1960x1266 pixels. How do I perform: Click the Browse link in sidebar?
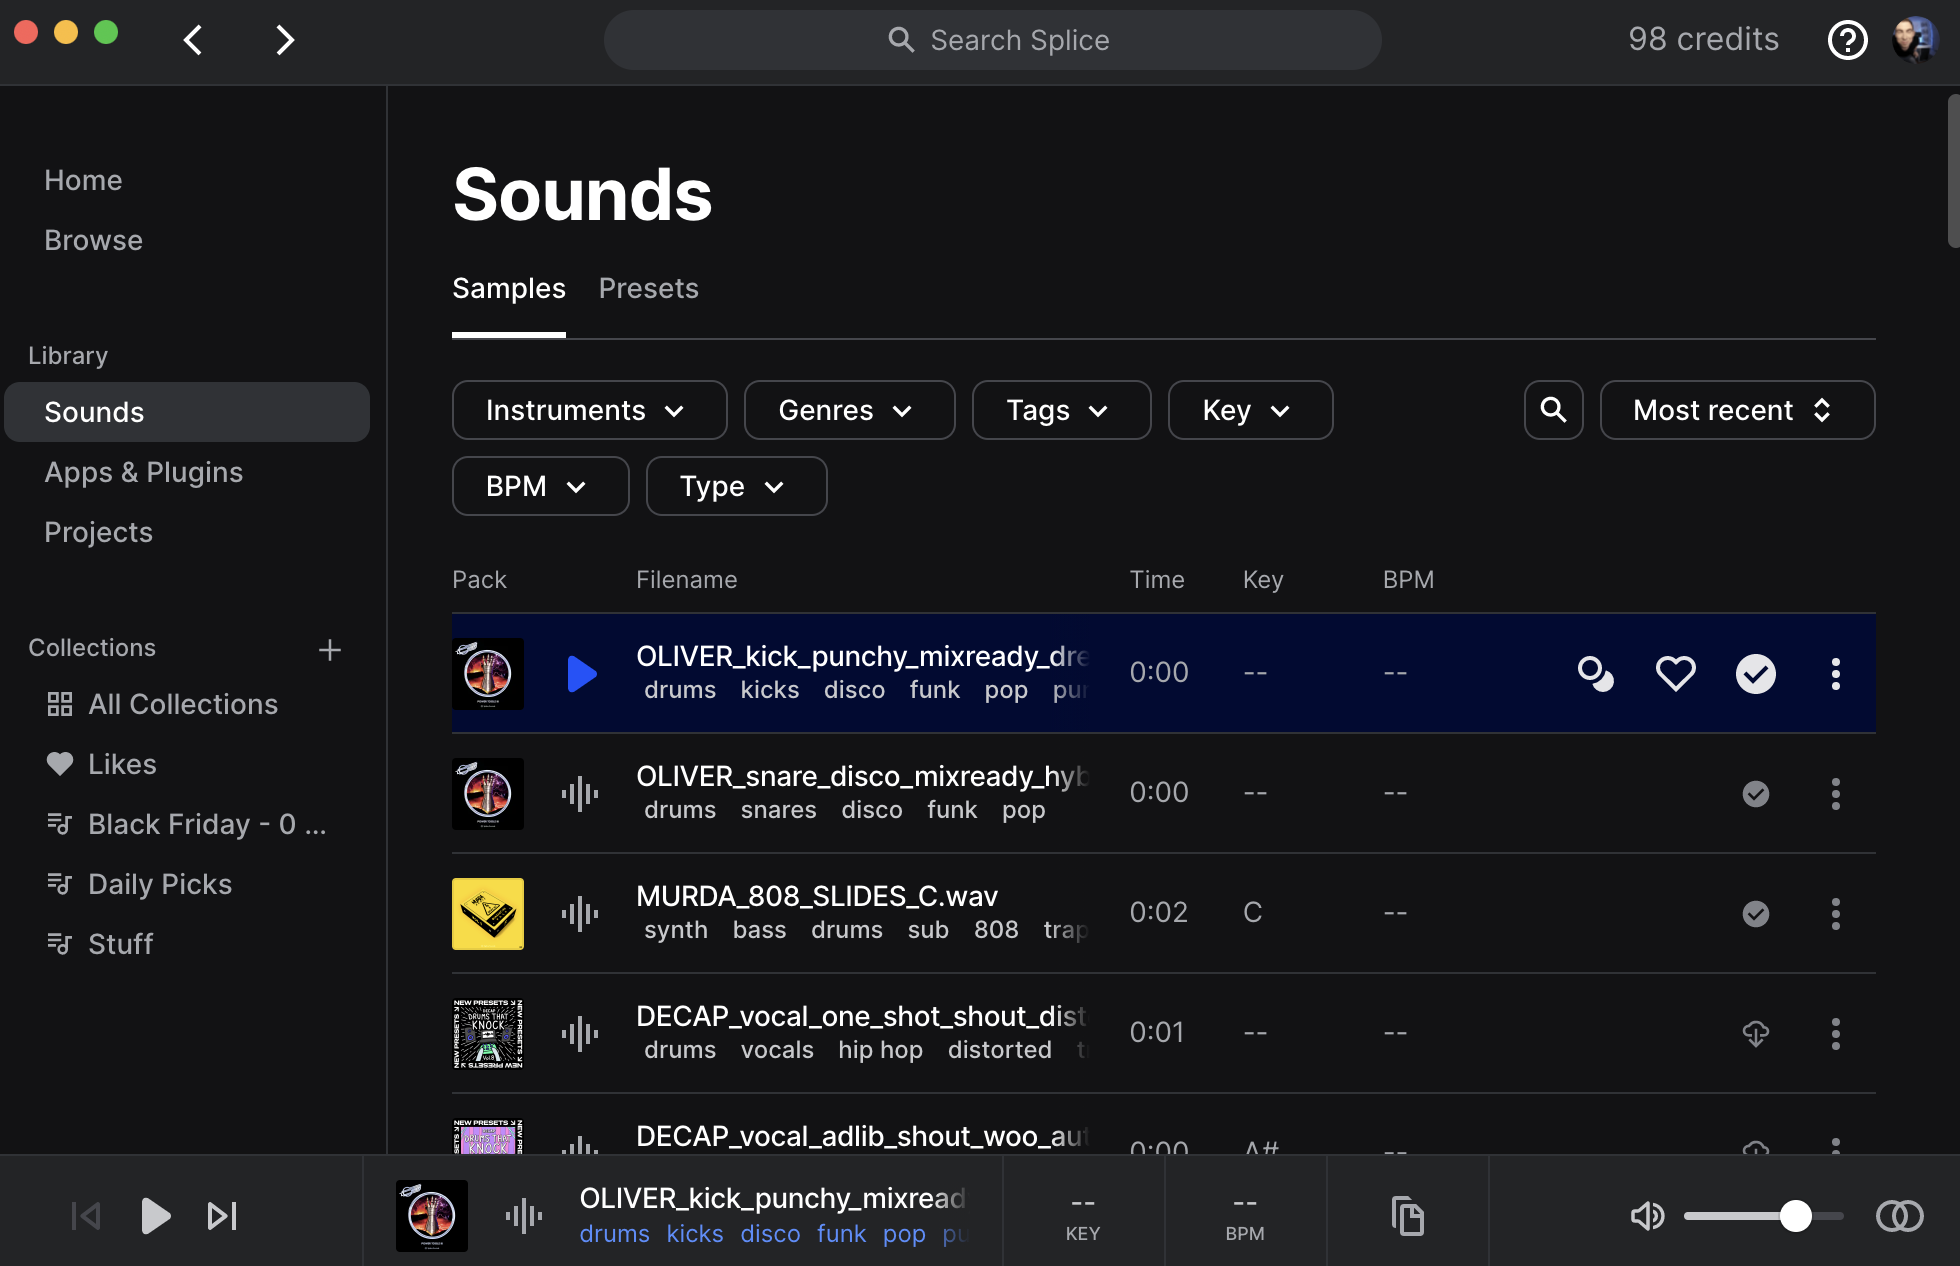tap(93, 239)
